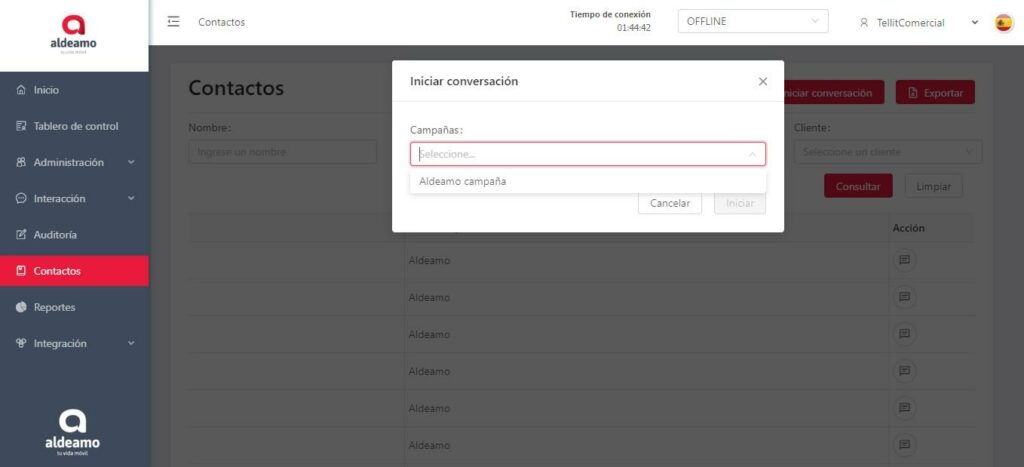Click the chat icon in third contact row

904,333
